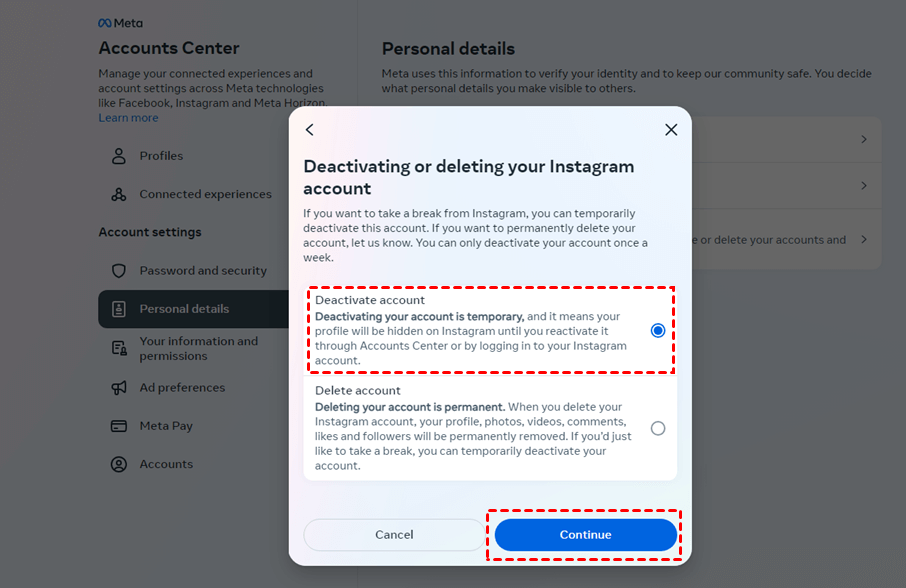Click the Meta Pay card icon
906x588 pixels.
point(119,426)
